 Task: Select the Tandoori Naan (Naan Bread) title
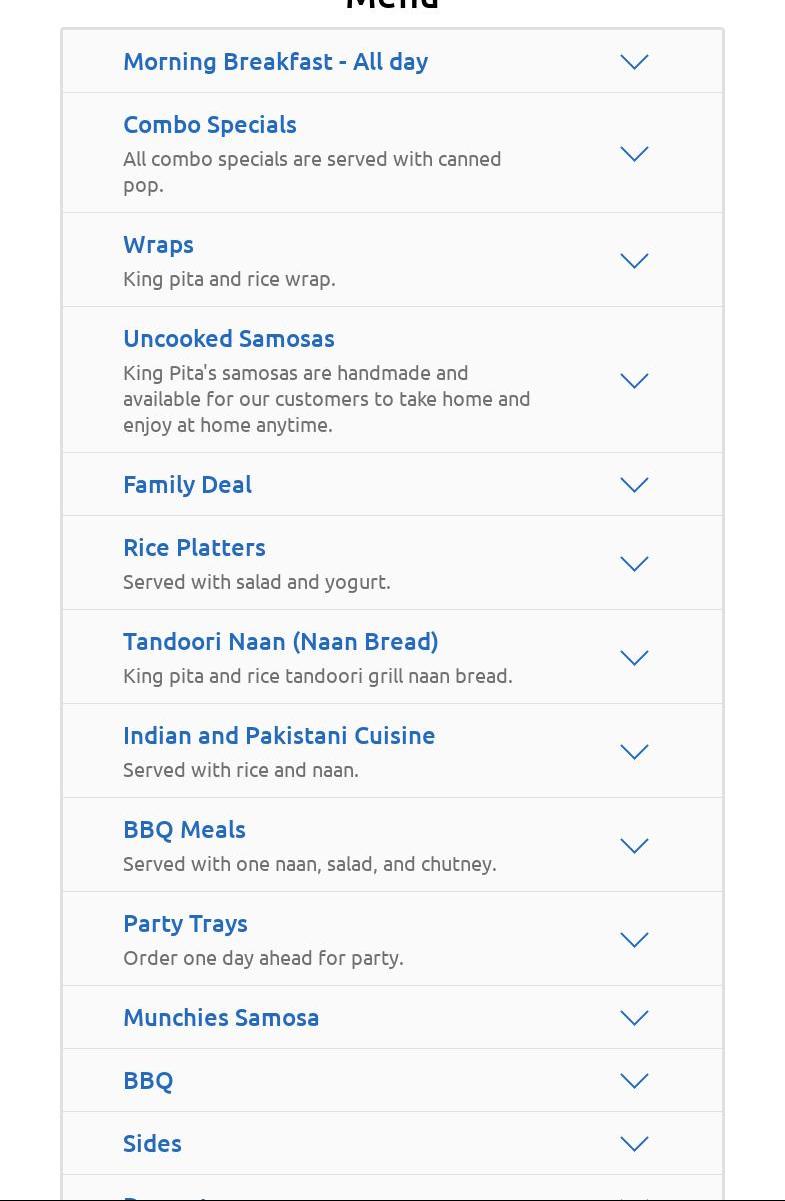(280, 642)
